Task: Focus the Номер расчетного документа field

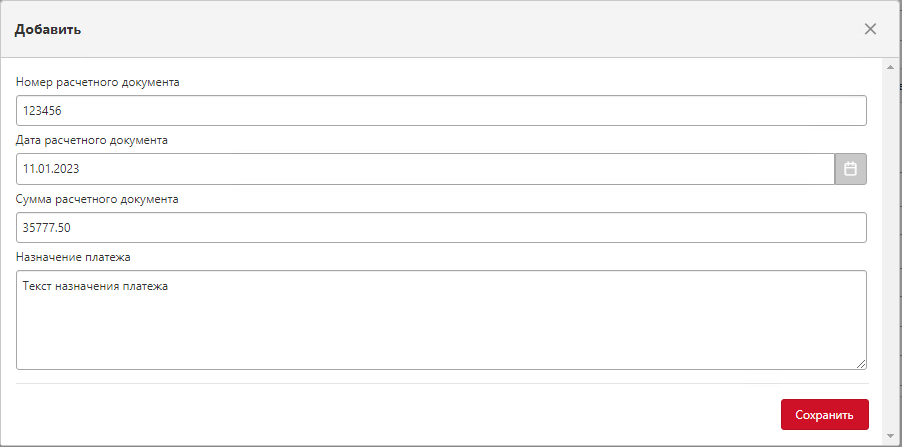Action: [x=441, y=110]
